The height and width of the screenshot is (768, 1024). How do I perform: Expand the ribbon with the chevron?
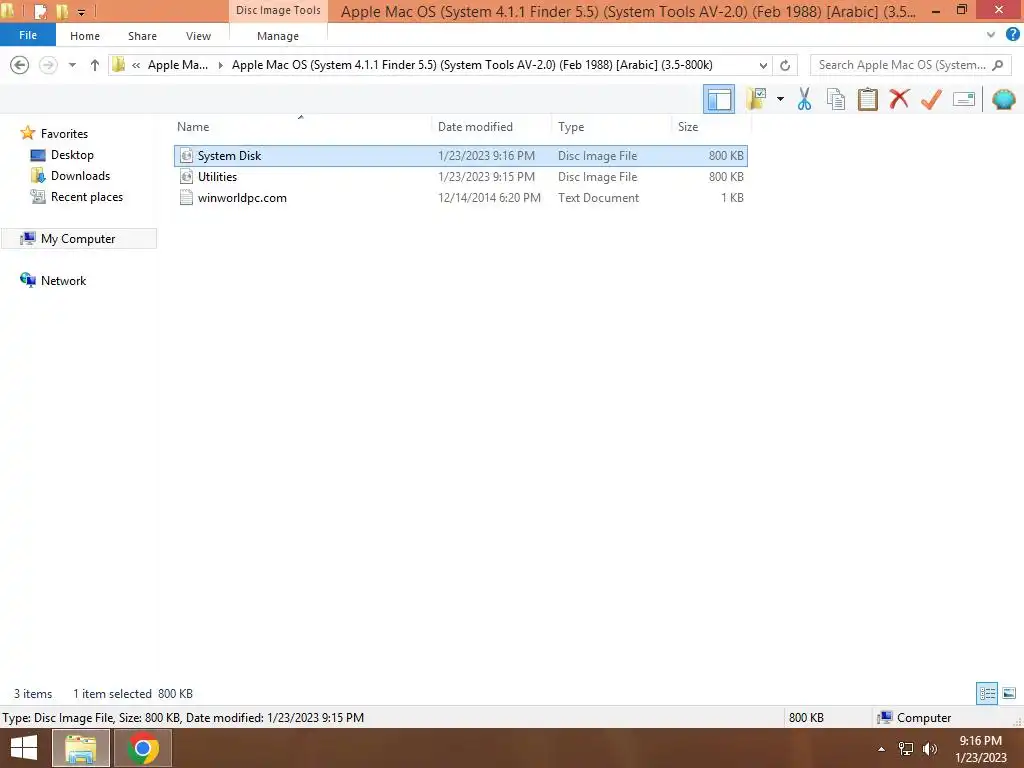pyautogui.click(x=991, y=35)
